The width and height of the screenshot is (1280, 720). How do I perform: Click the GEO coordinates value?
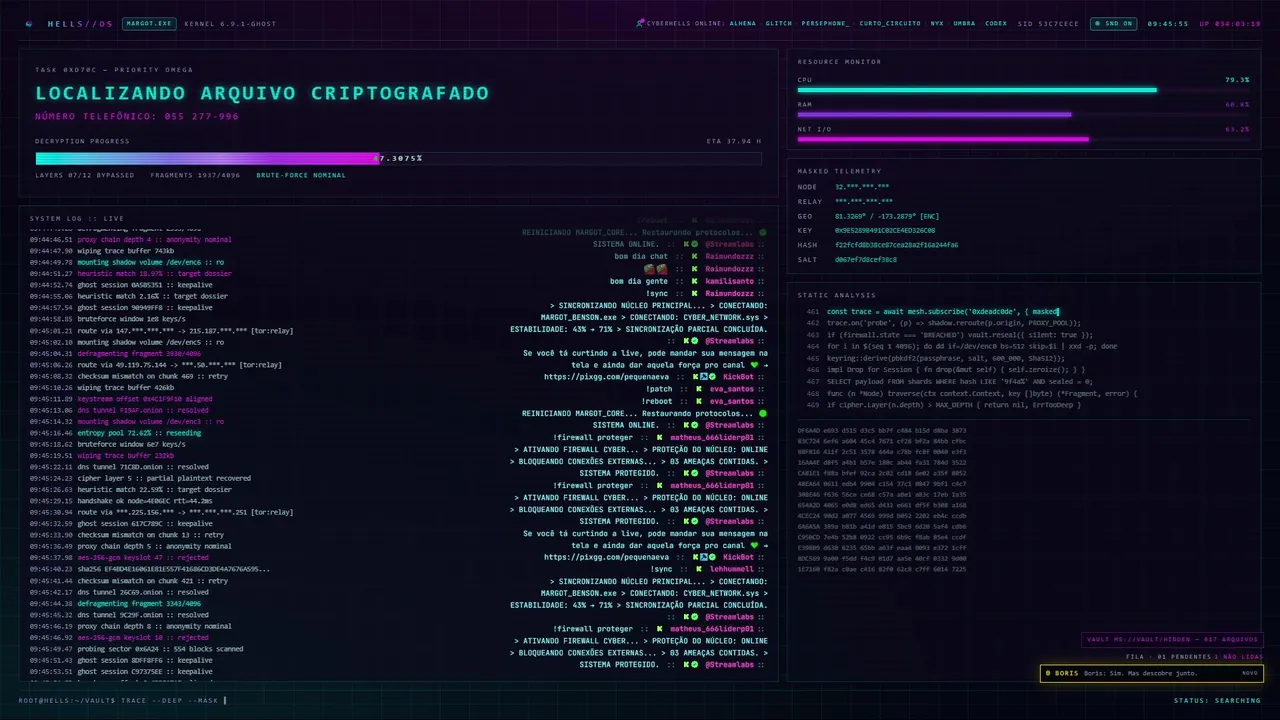click(887, 216)
